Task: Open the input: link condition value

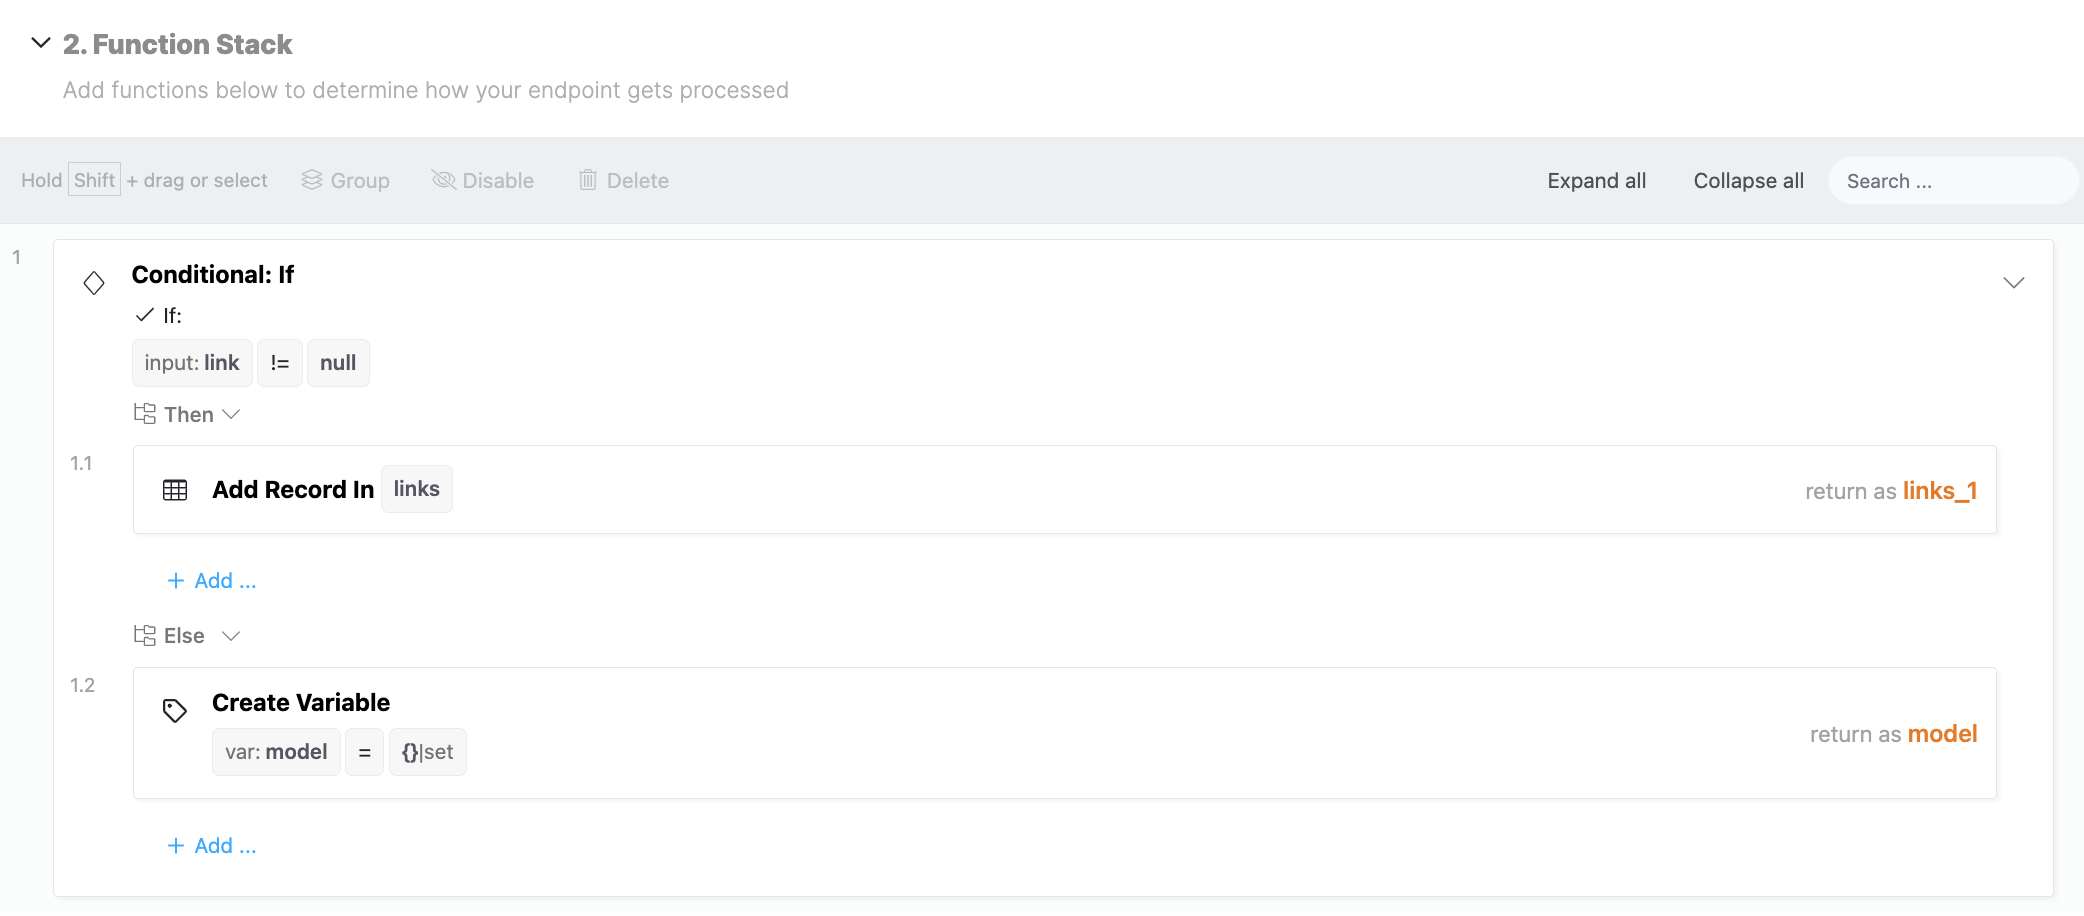Action: click(192, 363)
